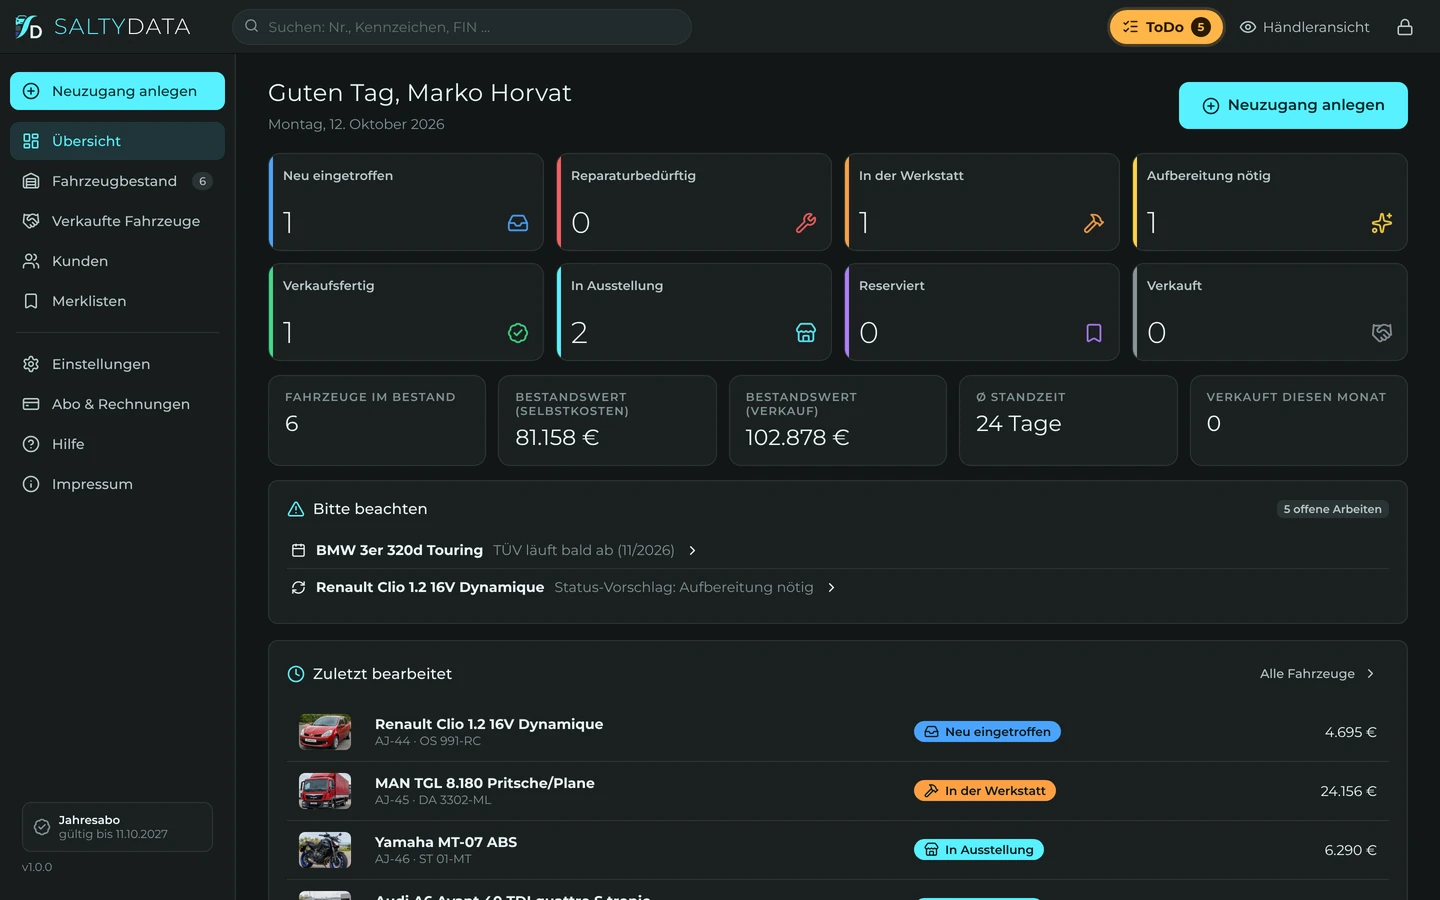
Task: Open the ToDo list button
Action: click(x=1166, y=27)
